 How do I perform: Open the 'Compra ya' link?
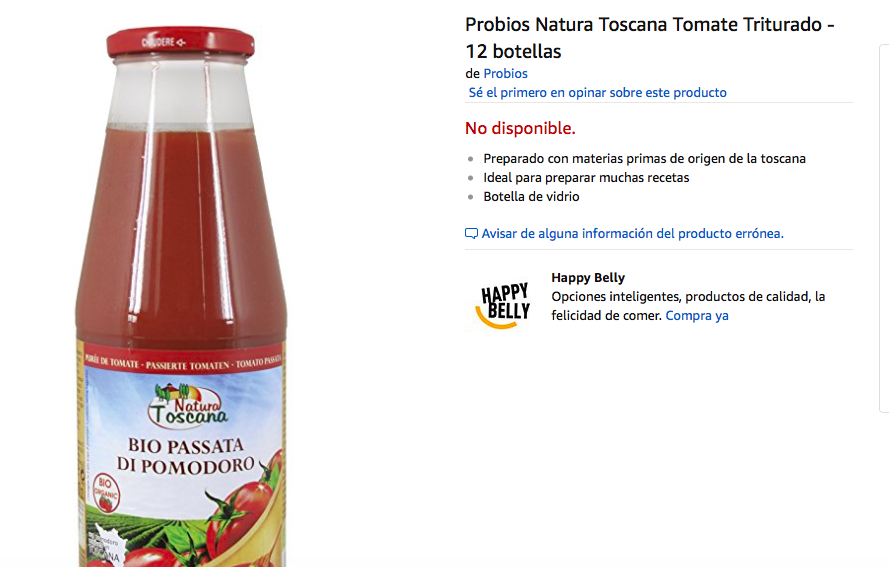(697, 316)
